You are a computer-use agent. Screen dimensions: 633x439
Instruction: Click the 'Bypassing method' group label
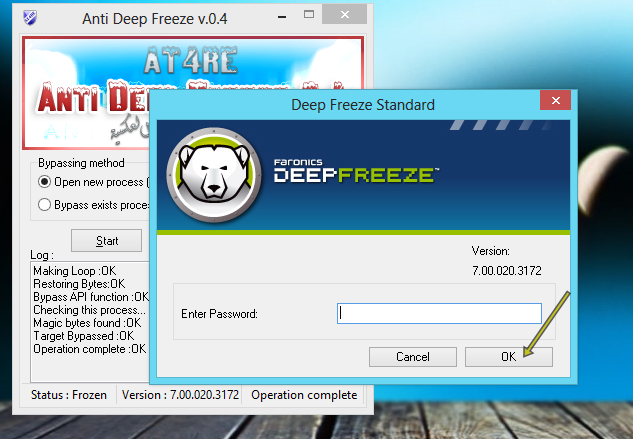(x=81, y=163)
